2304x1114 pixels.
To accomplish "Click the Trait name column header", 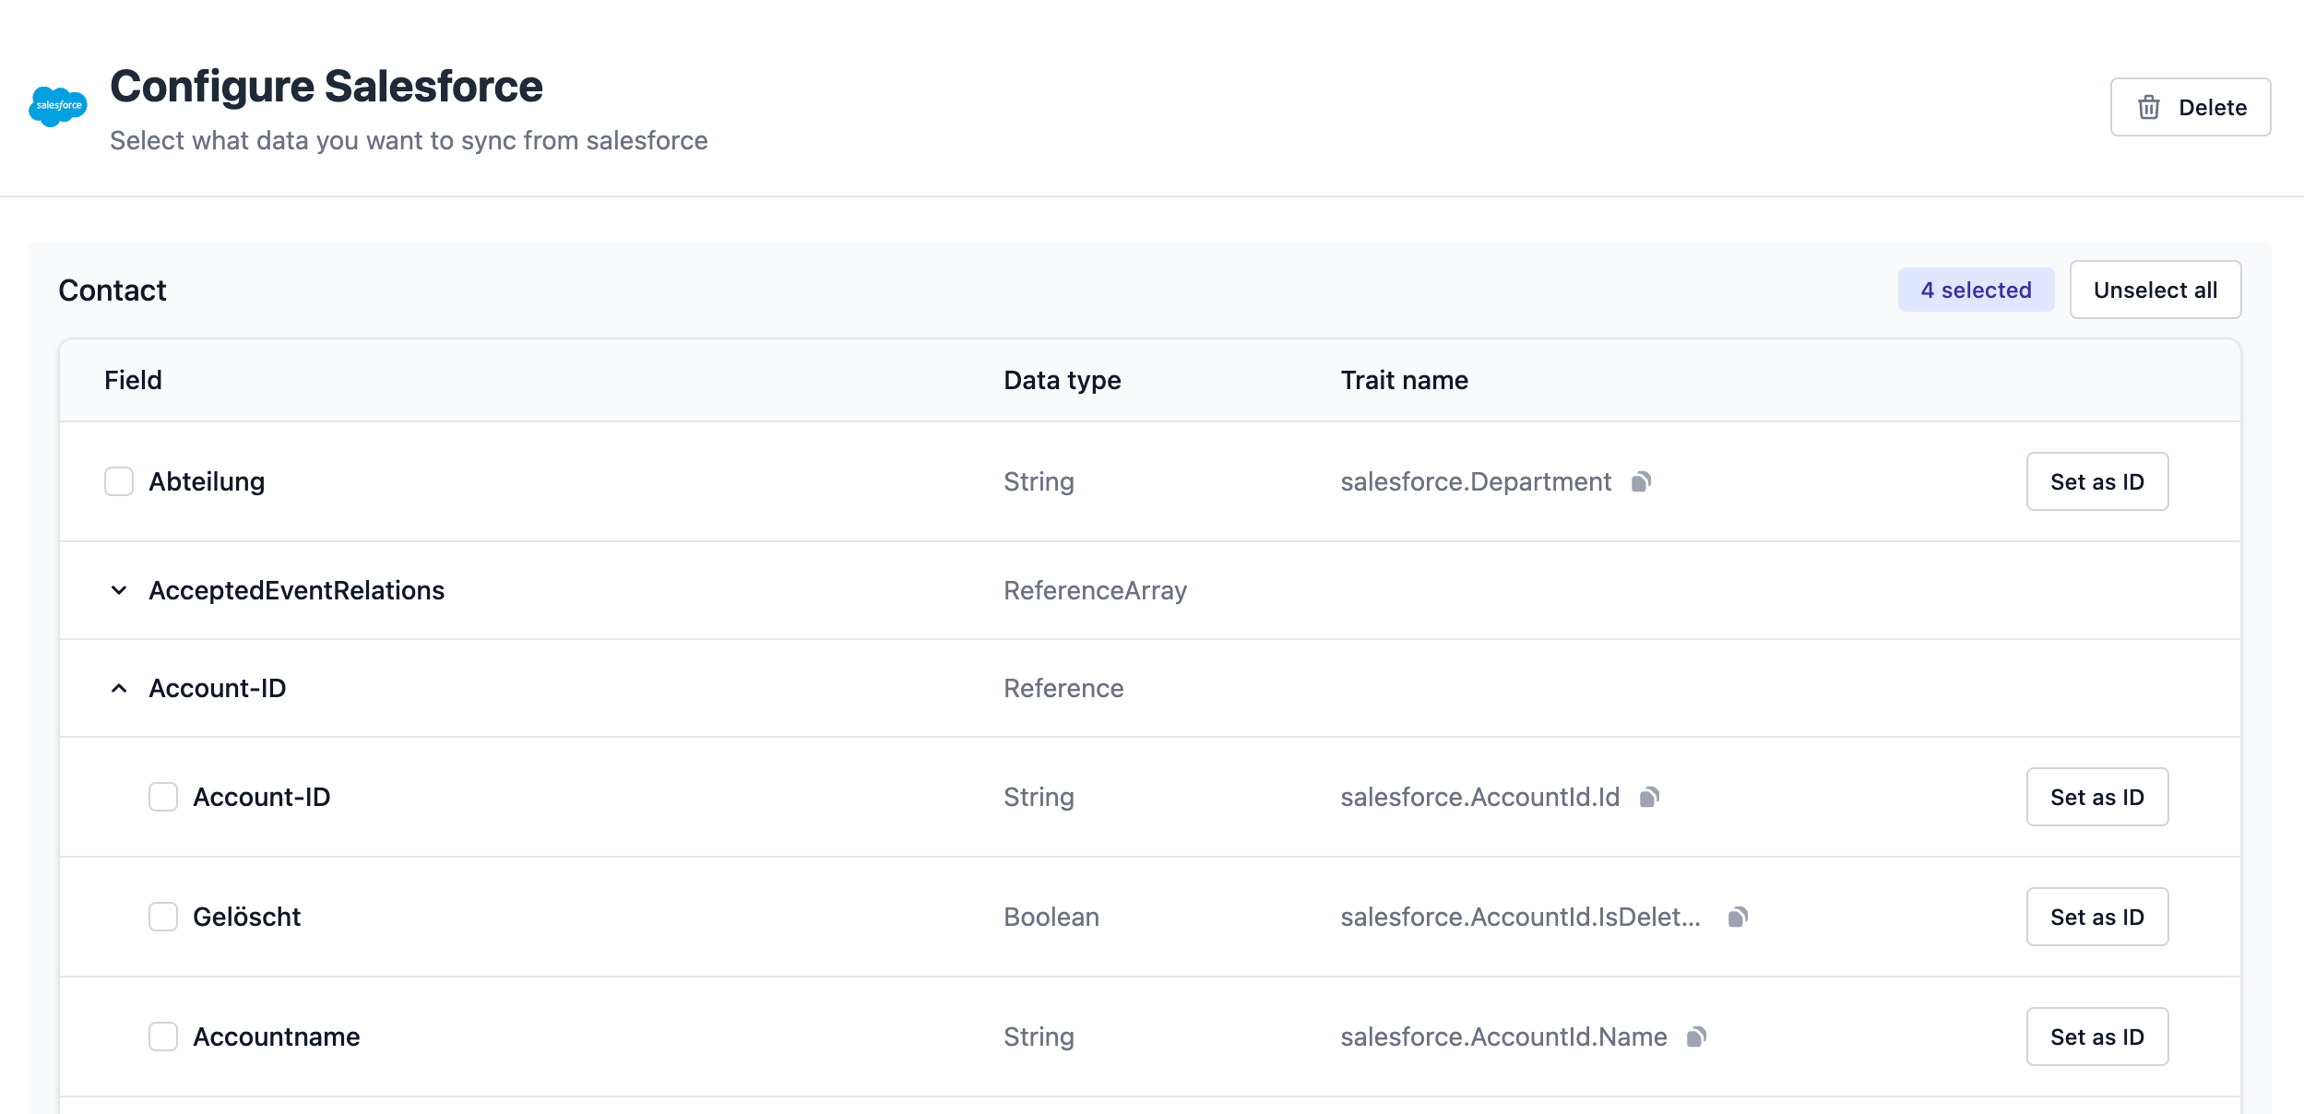I will click(1403, 380).
